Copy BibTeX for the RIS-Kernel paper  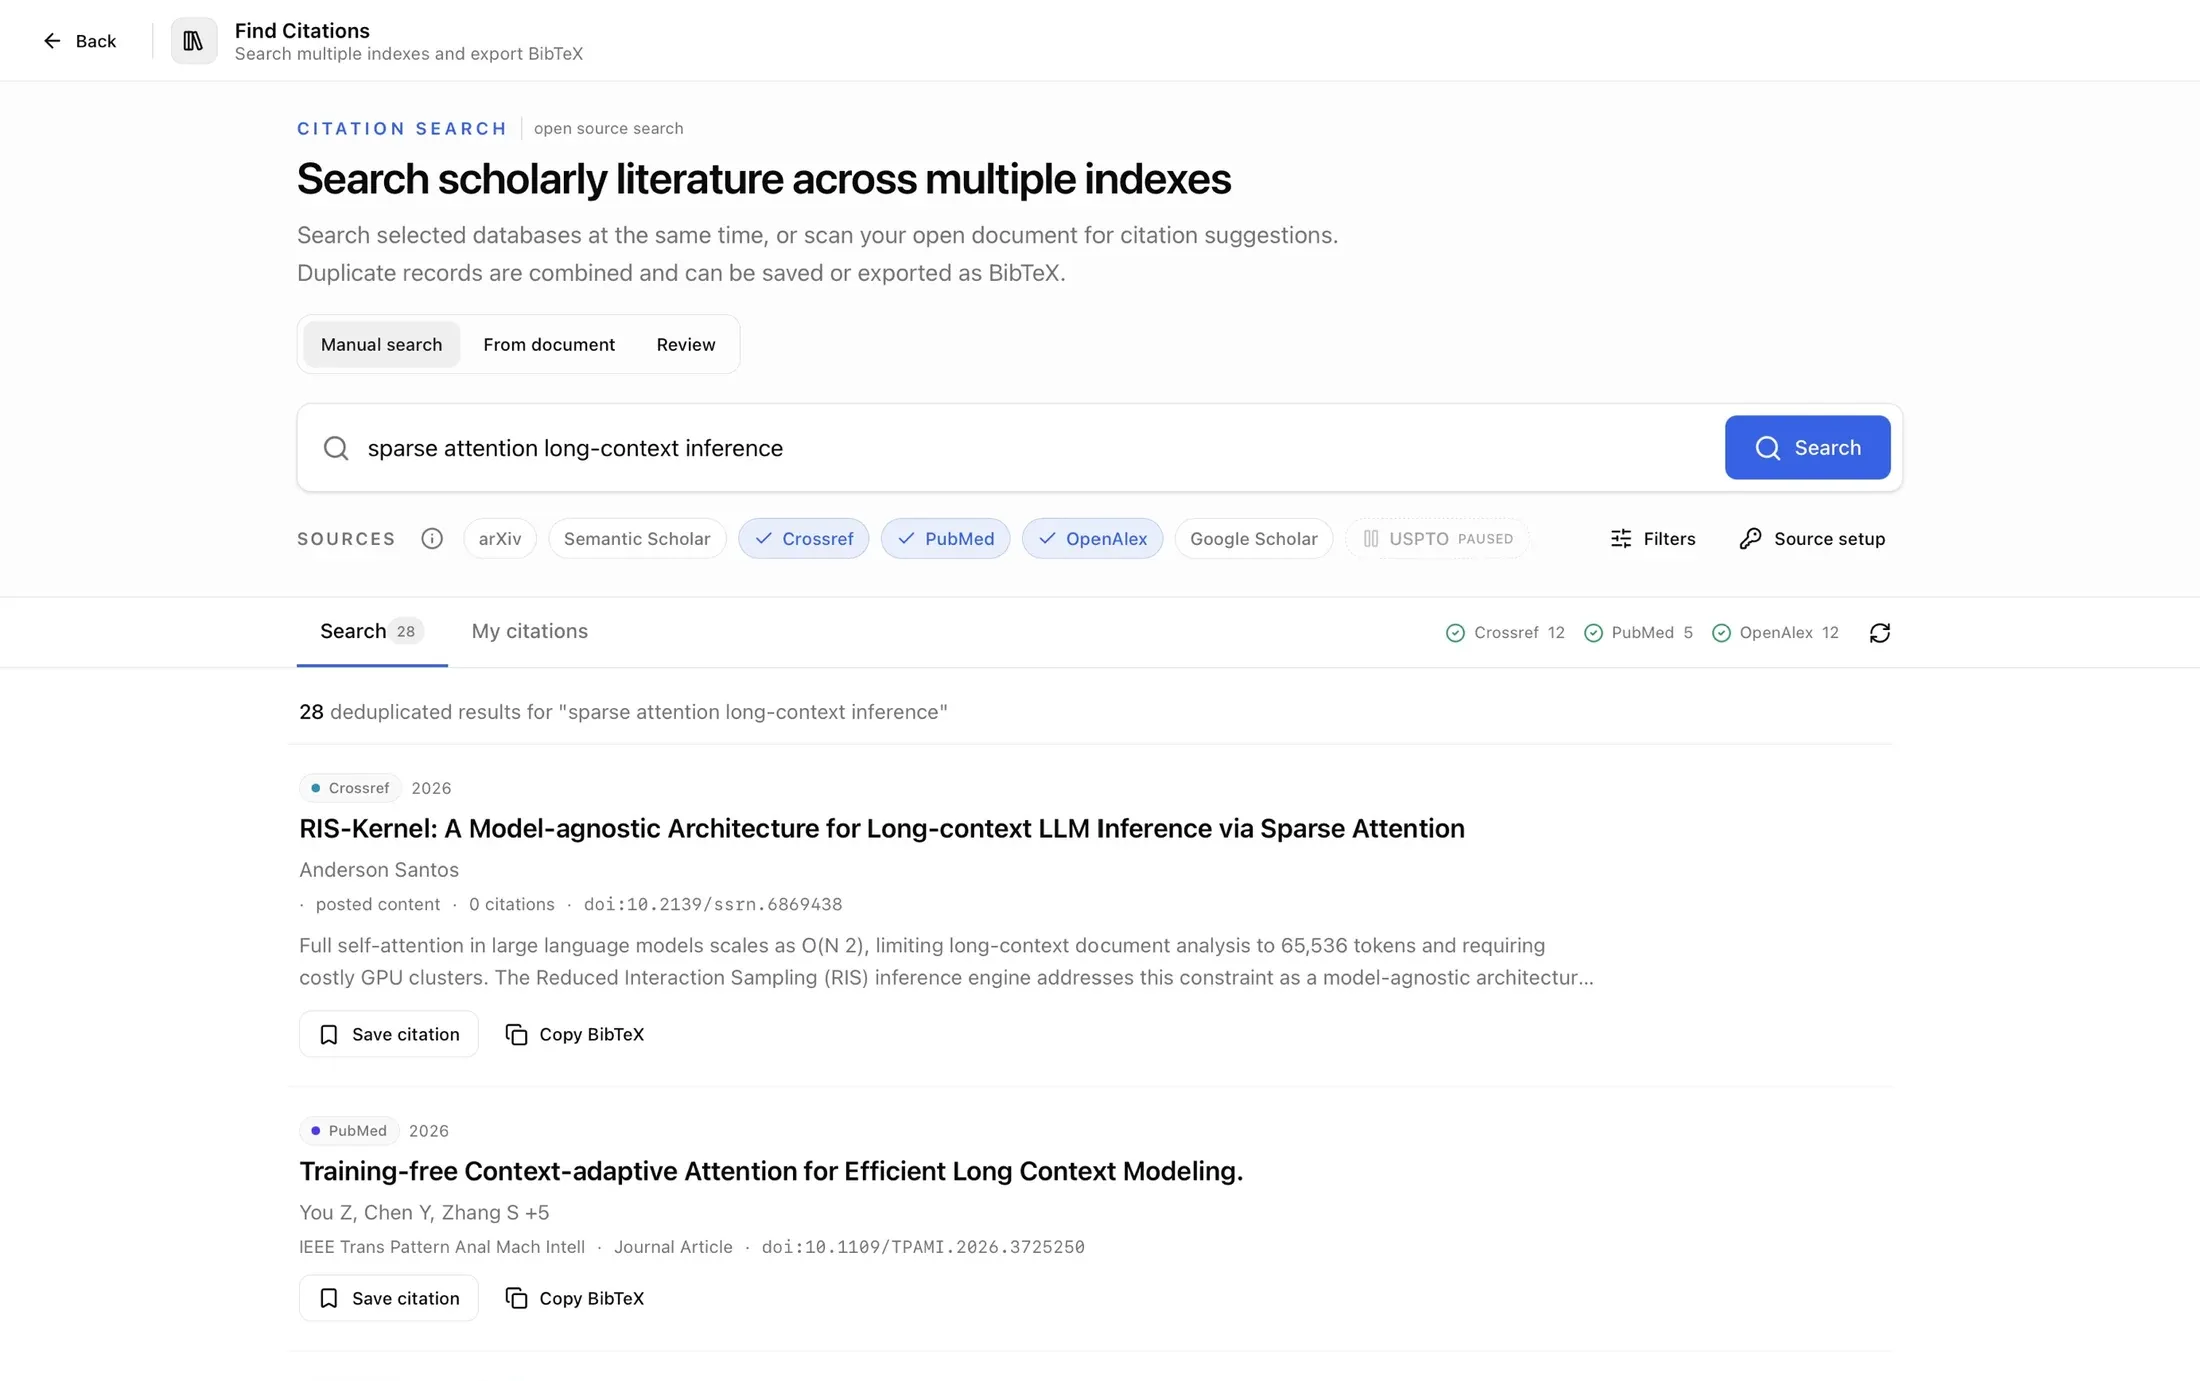point(575,1035)
